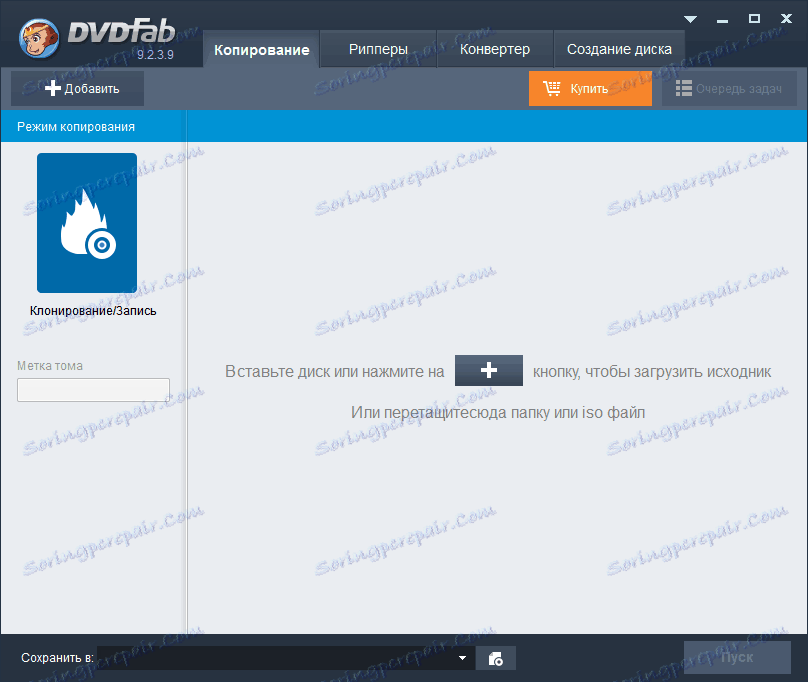The width and height of the screenshot is (808, 682).
Task: Open the title bar menu arrow
Action: tap(690, 18)
